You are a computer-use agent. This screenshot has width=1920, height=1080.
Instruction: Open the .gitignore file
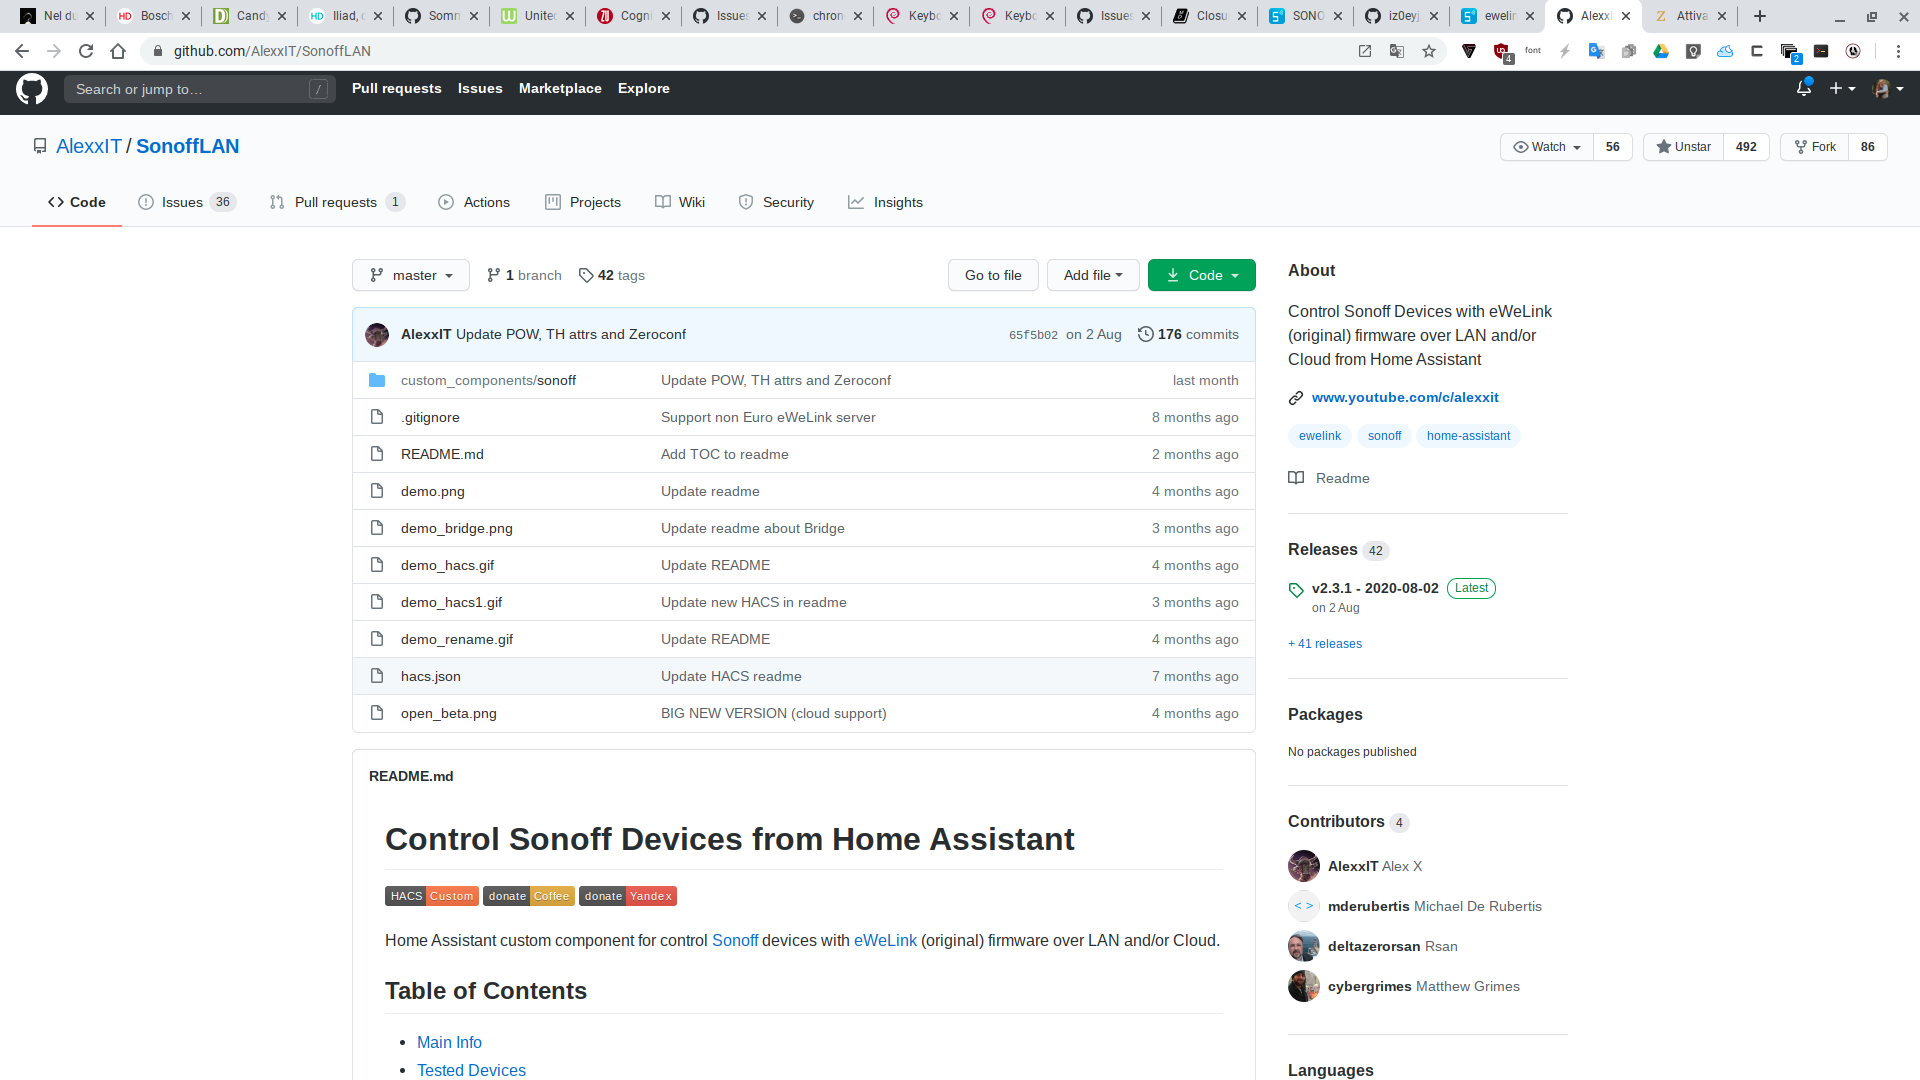click(x=430, y=417)
